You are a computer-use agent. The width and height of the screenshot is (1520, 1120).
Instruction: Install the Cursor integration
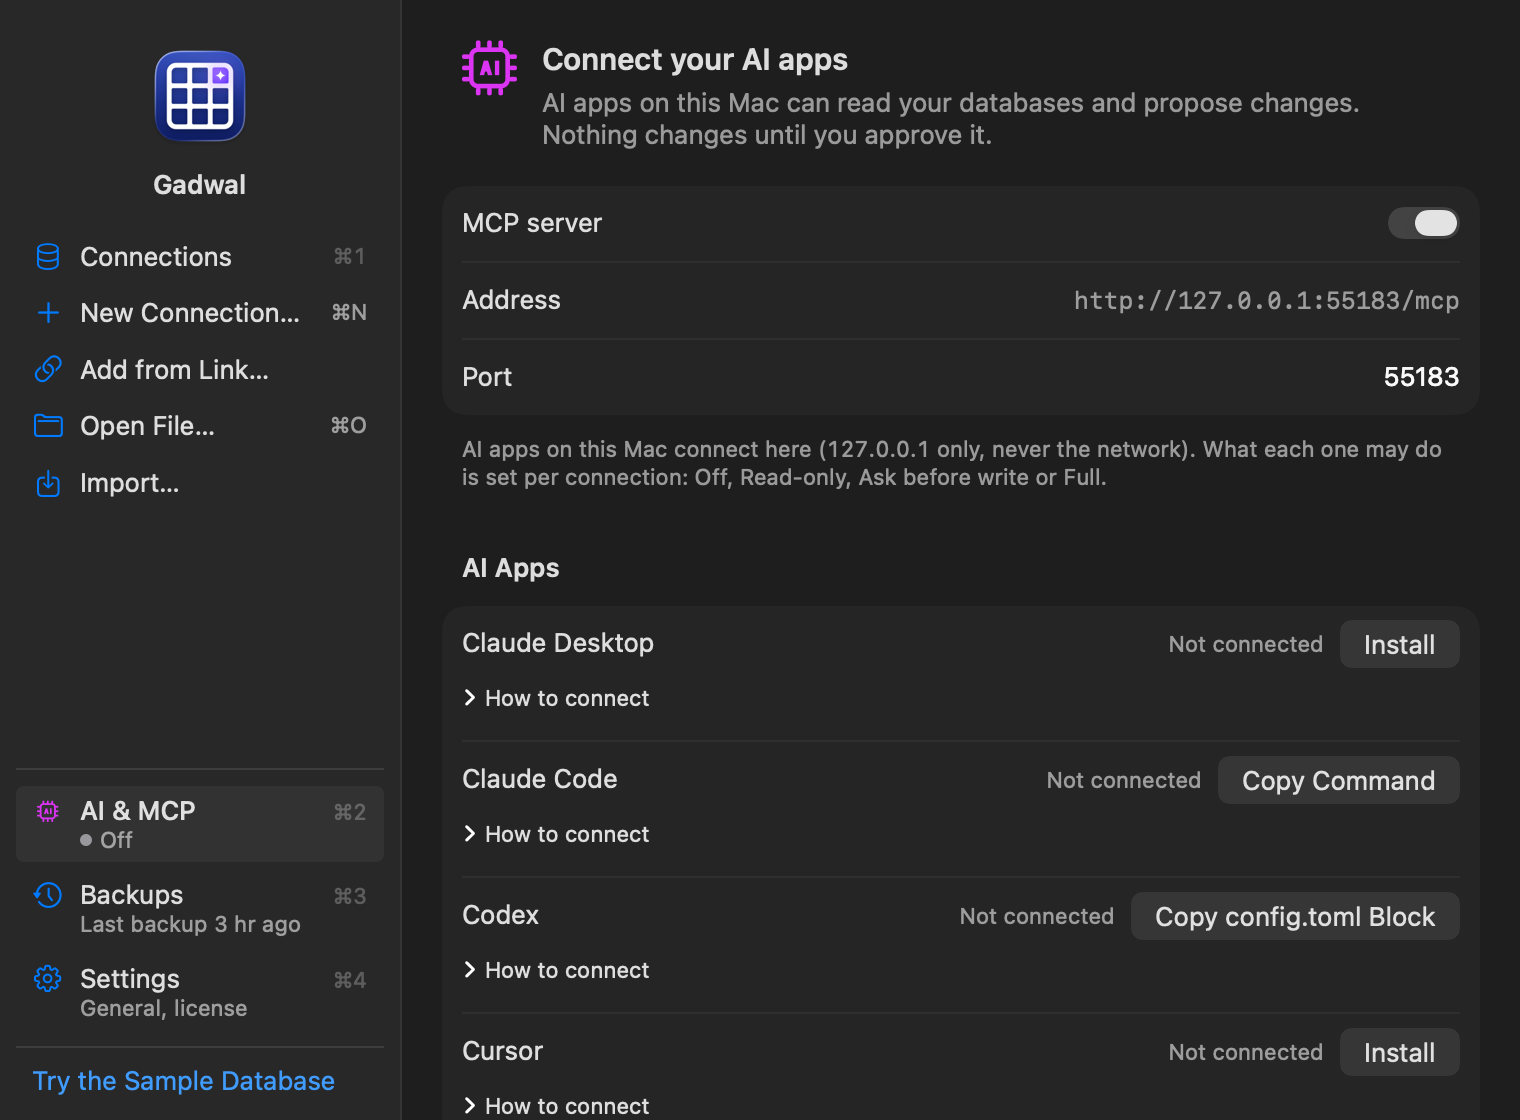pyautogui.click(x=1399, y=1052)
